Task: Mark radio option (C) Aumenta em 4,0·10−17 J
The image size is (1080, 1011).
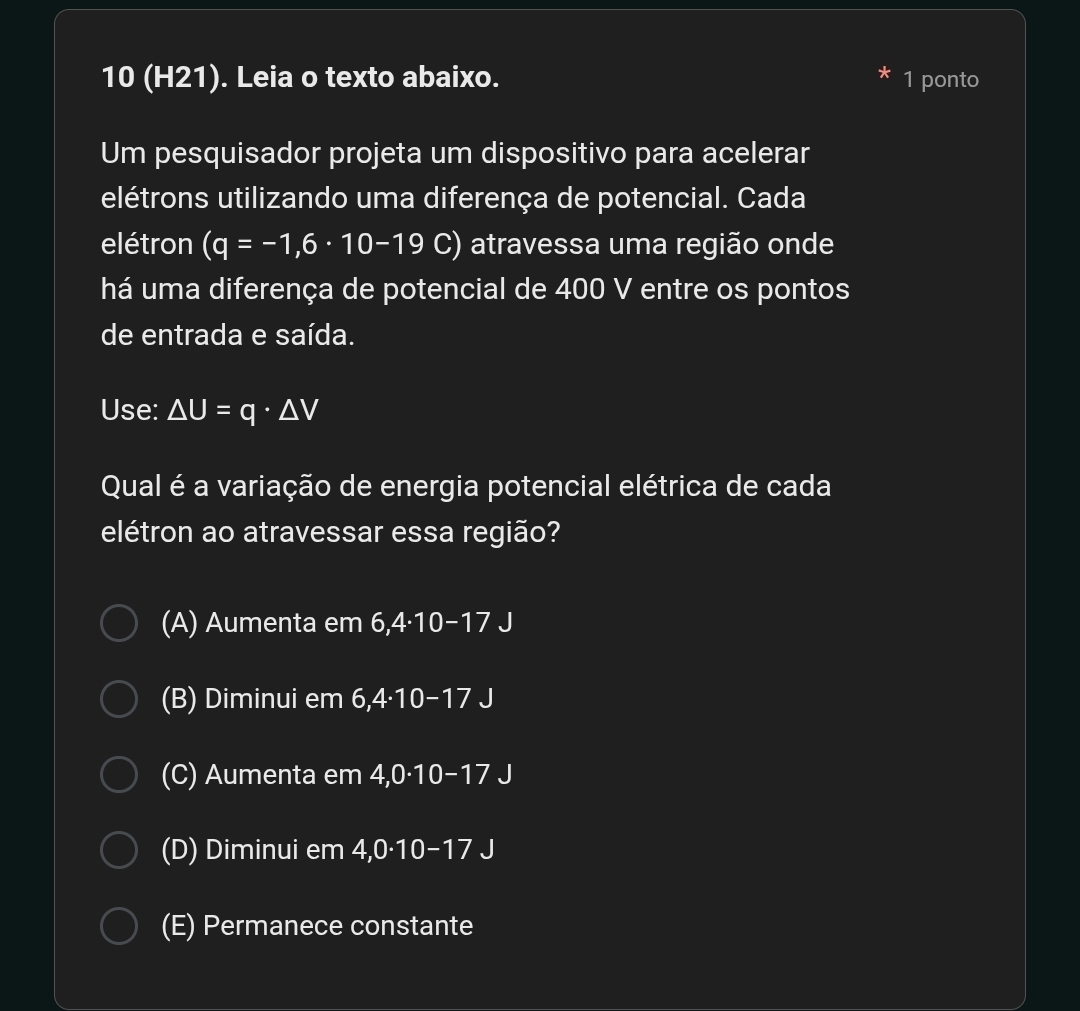Action: coord(119,774)
